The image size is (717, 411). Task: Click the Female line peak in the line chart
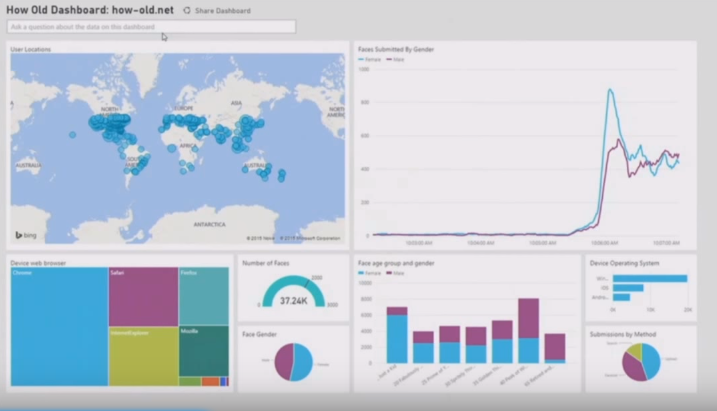(x=610, y=90)
